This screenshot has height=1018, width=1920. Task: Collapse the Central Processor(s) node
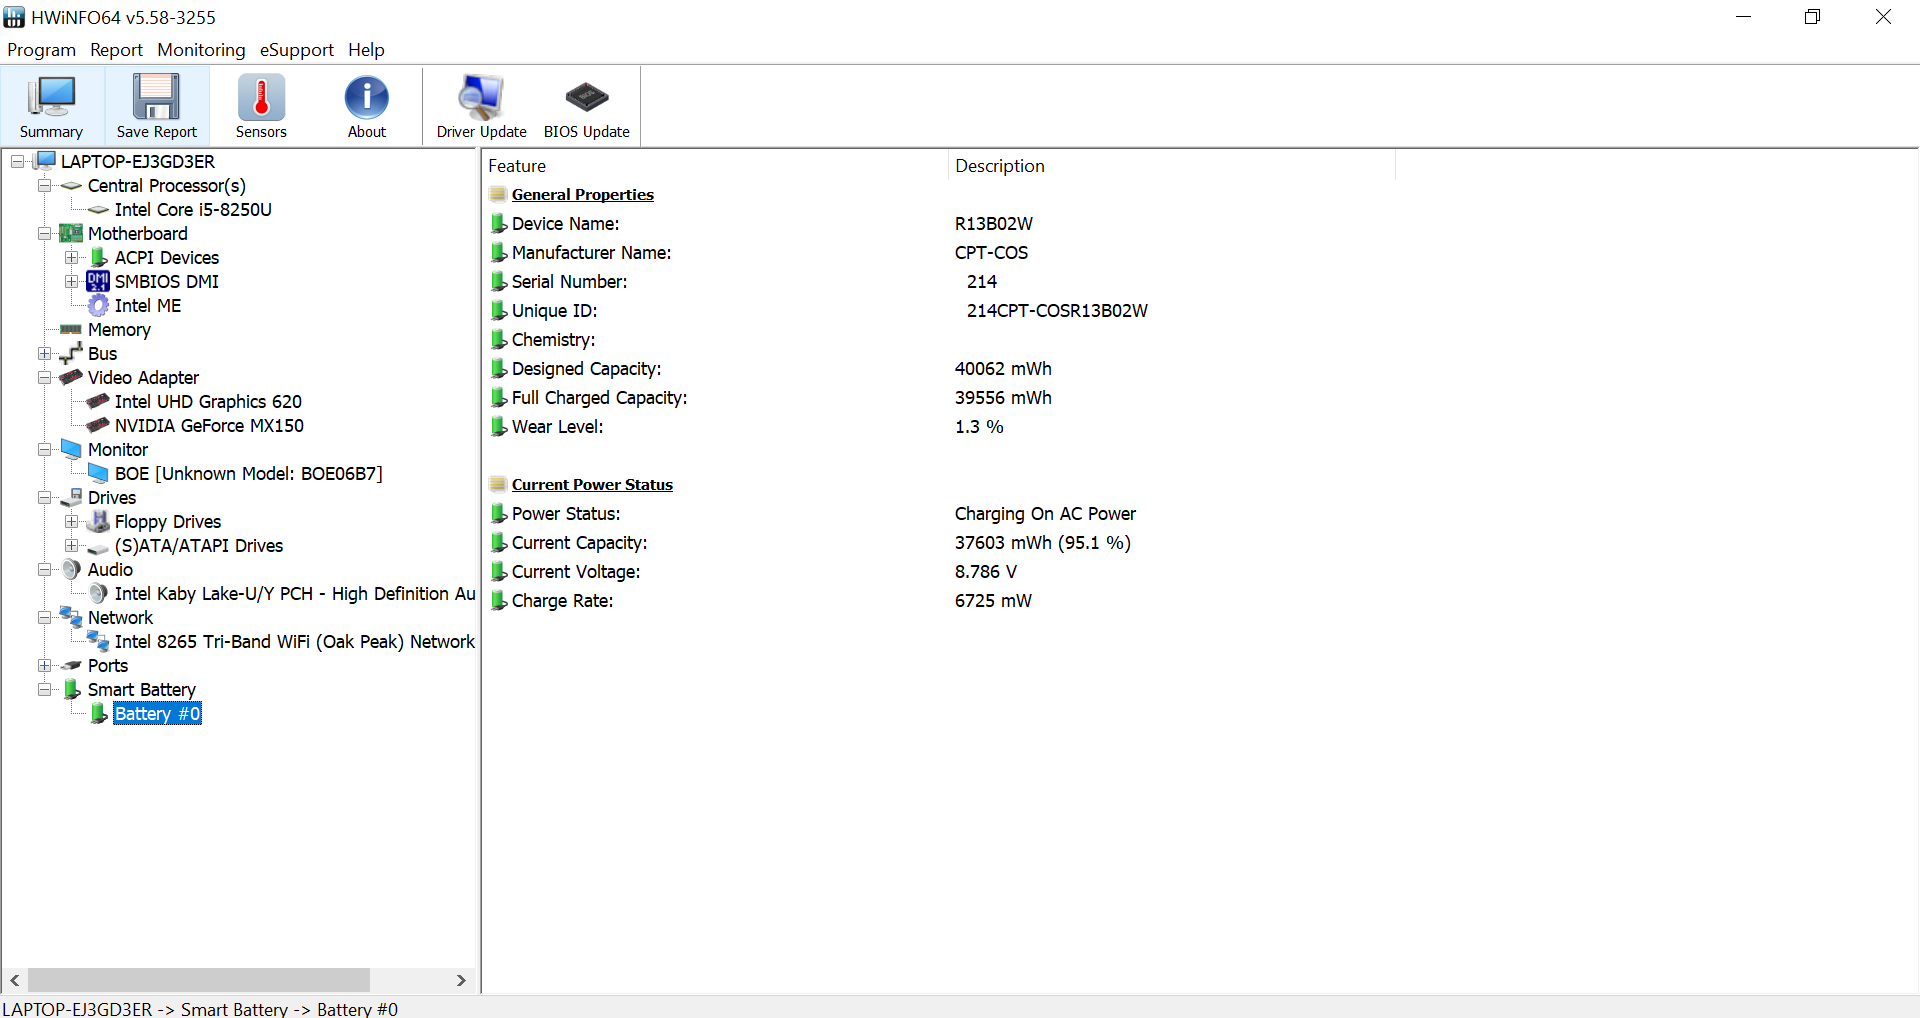coord(44,185)
